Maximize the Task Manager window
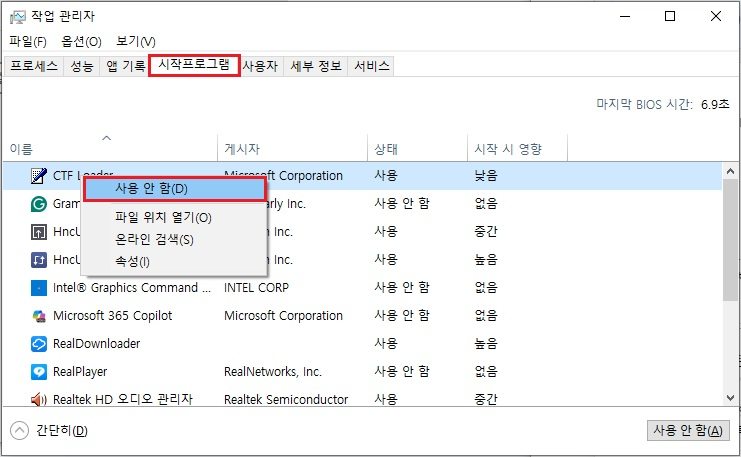The width and height of the screenshot is (741, 457). (x=670, y=17)
